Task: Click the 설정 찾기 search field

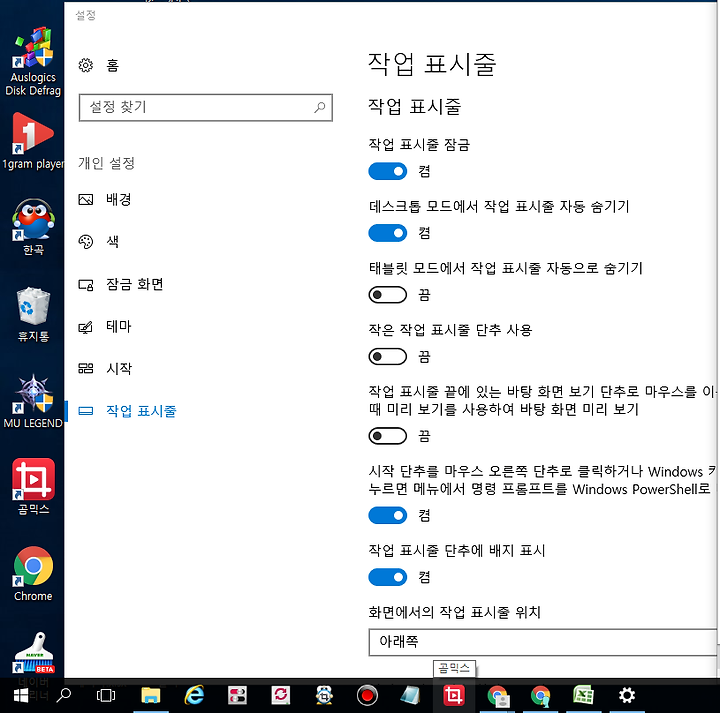Action: 206,107
